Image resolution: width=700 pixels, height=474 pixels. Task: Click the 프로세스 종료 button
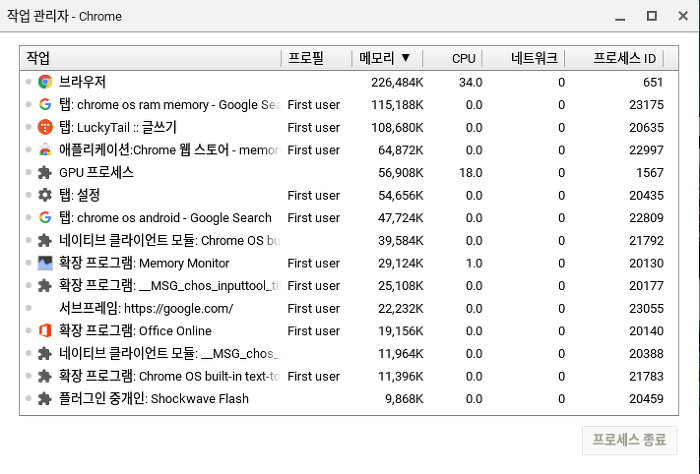(629, 440)
